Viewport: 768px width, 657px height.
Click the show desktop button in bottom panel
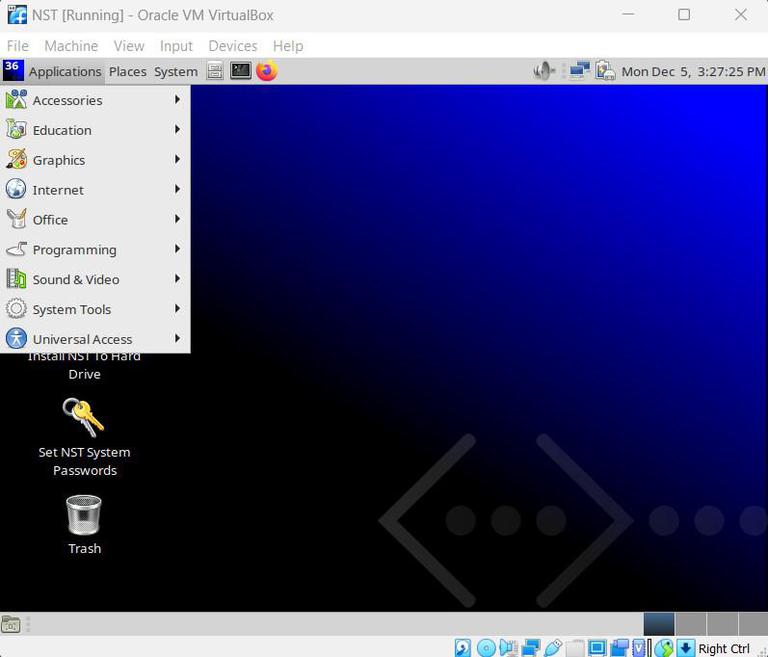[11, 625]
